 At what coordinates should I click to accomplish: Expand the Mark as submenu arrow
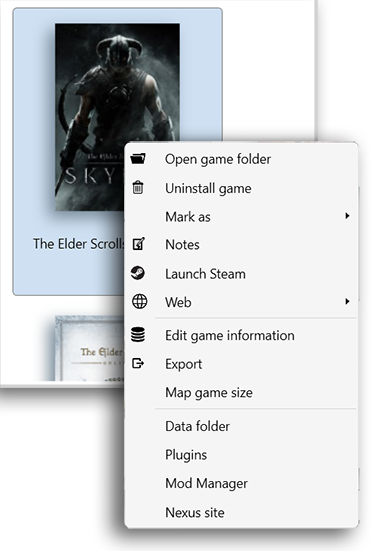[x=347, y=216]
